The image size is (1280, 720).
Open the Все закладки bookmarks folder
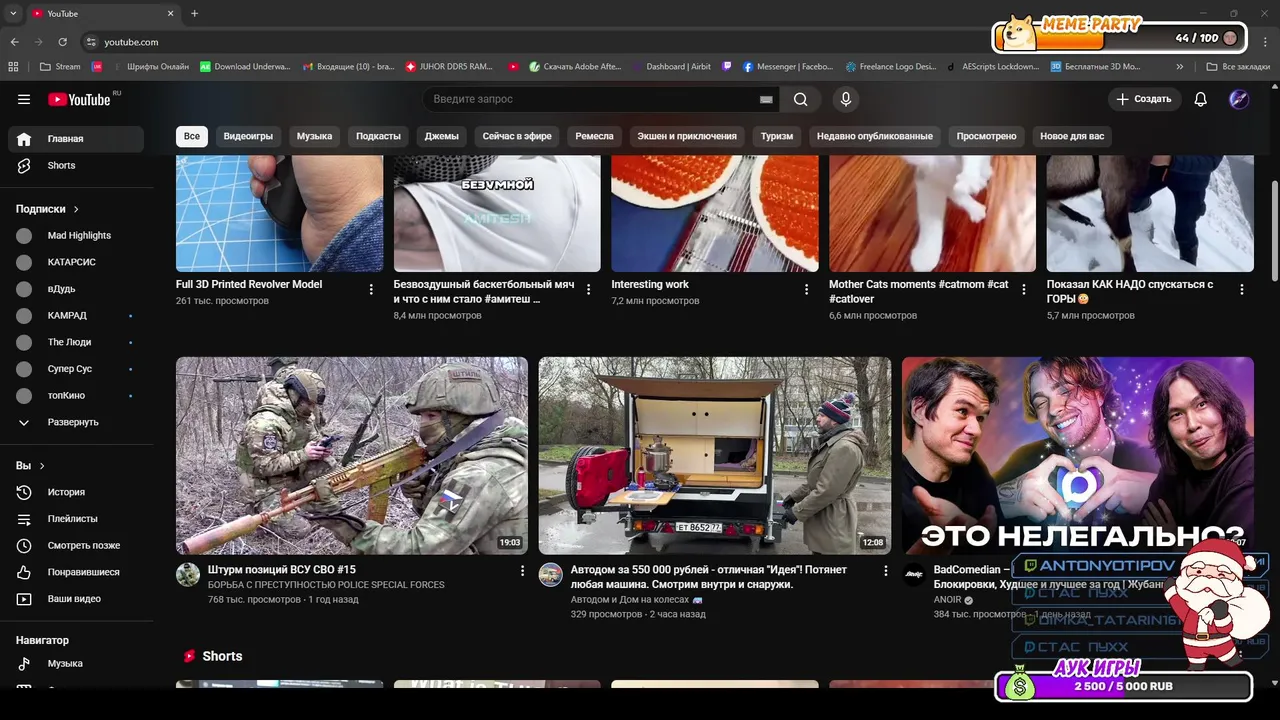click(1238, 67)
